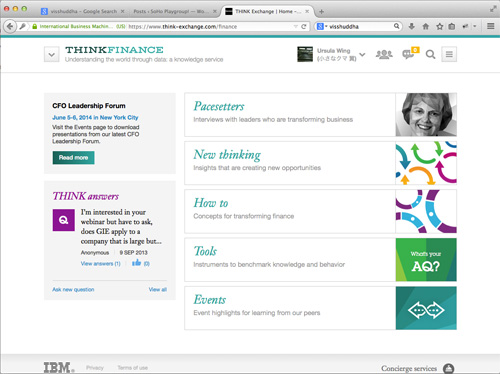The height and width of the screenshot is (374, 500).
Task: Click the Concierge services bell icon
Action: [x=448, y=368]
